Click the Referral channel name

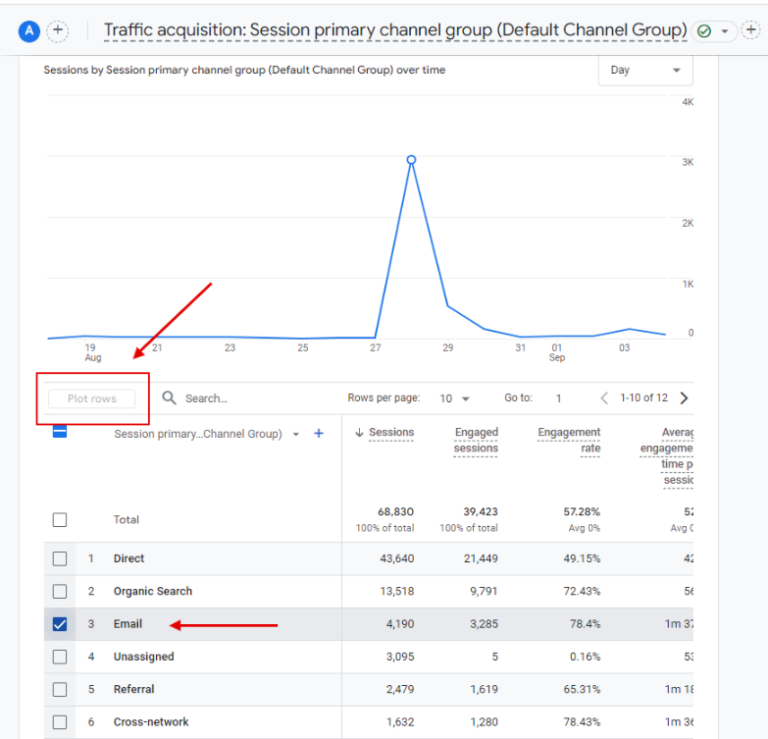pos(134,690)
